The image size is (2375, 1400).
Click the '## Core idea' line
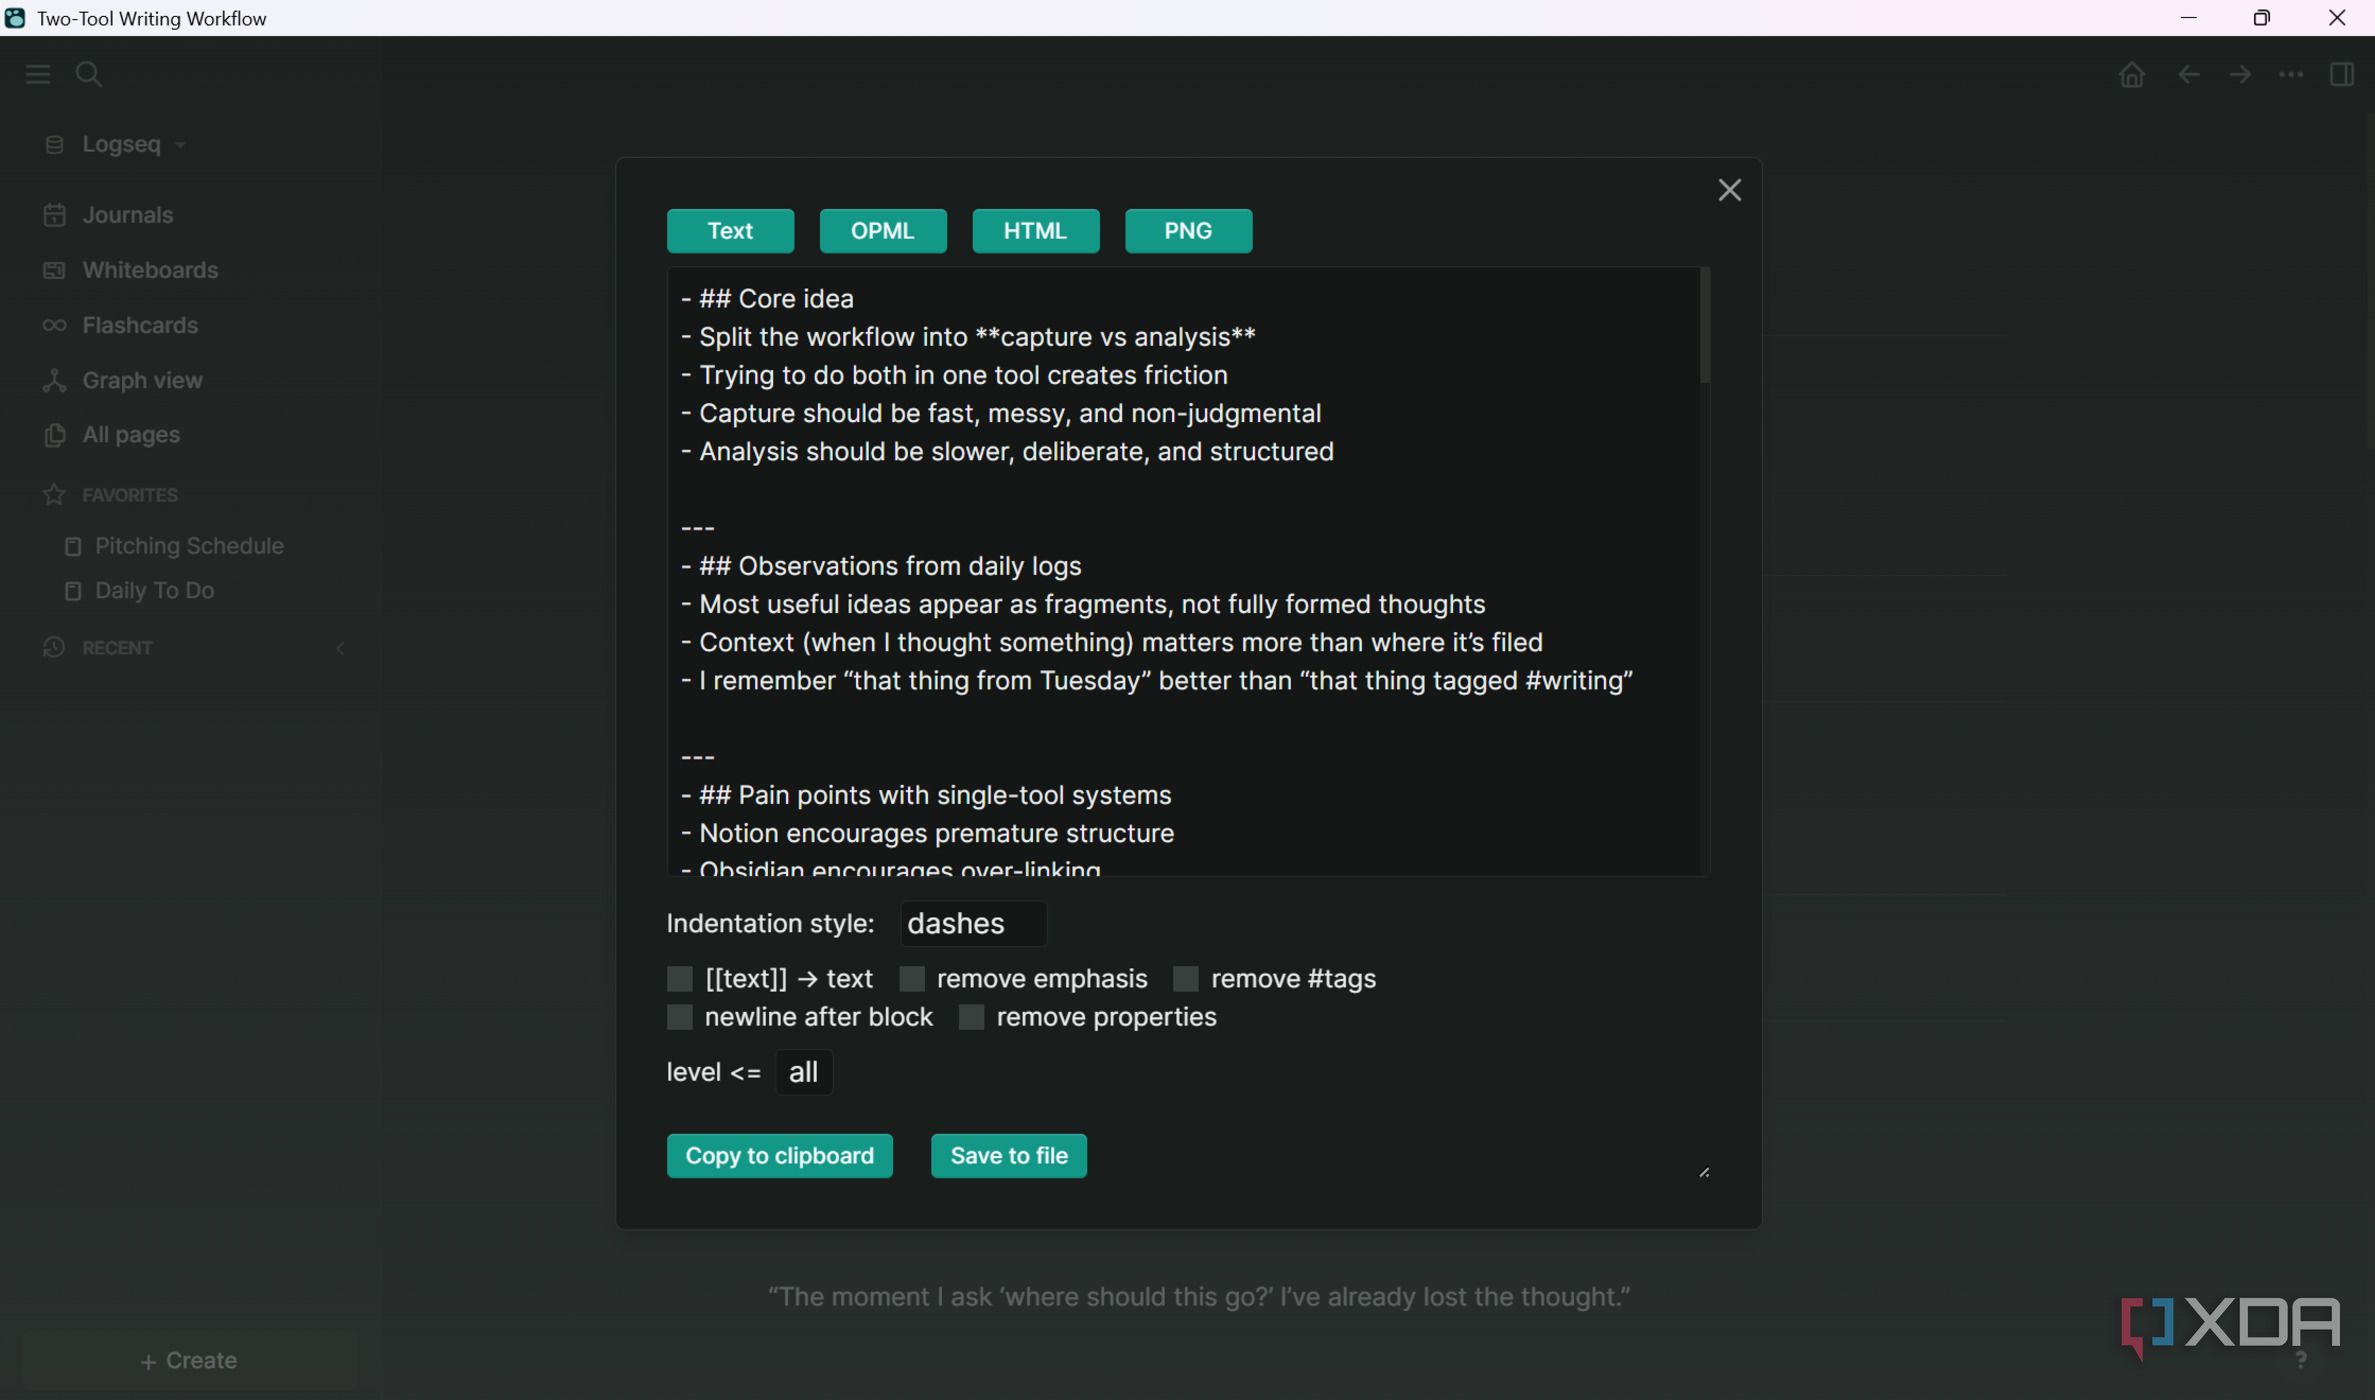[767, 299]
